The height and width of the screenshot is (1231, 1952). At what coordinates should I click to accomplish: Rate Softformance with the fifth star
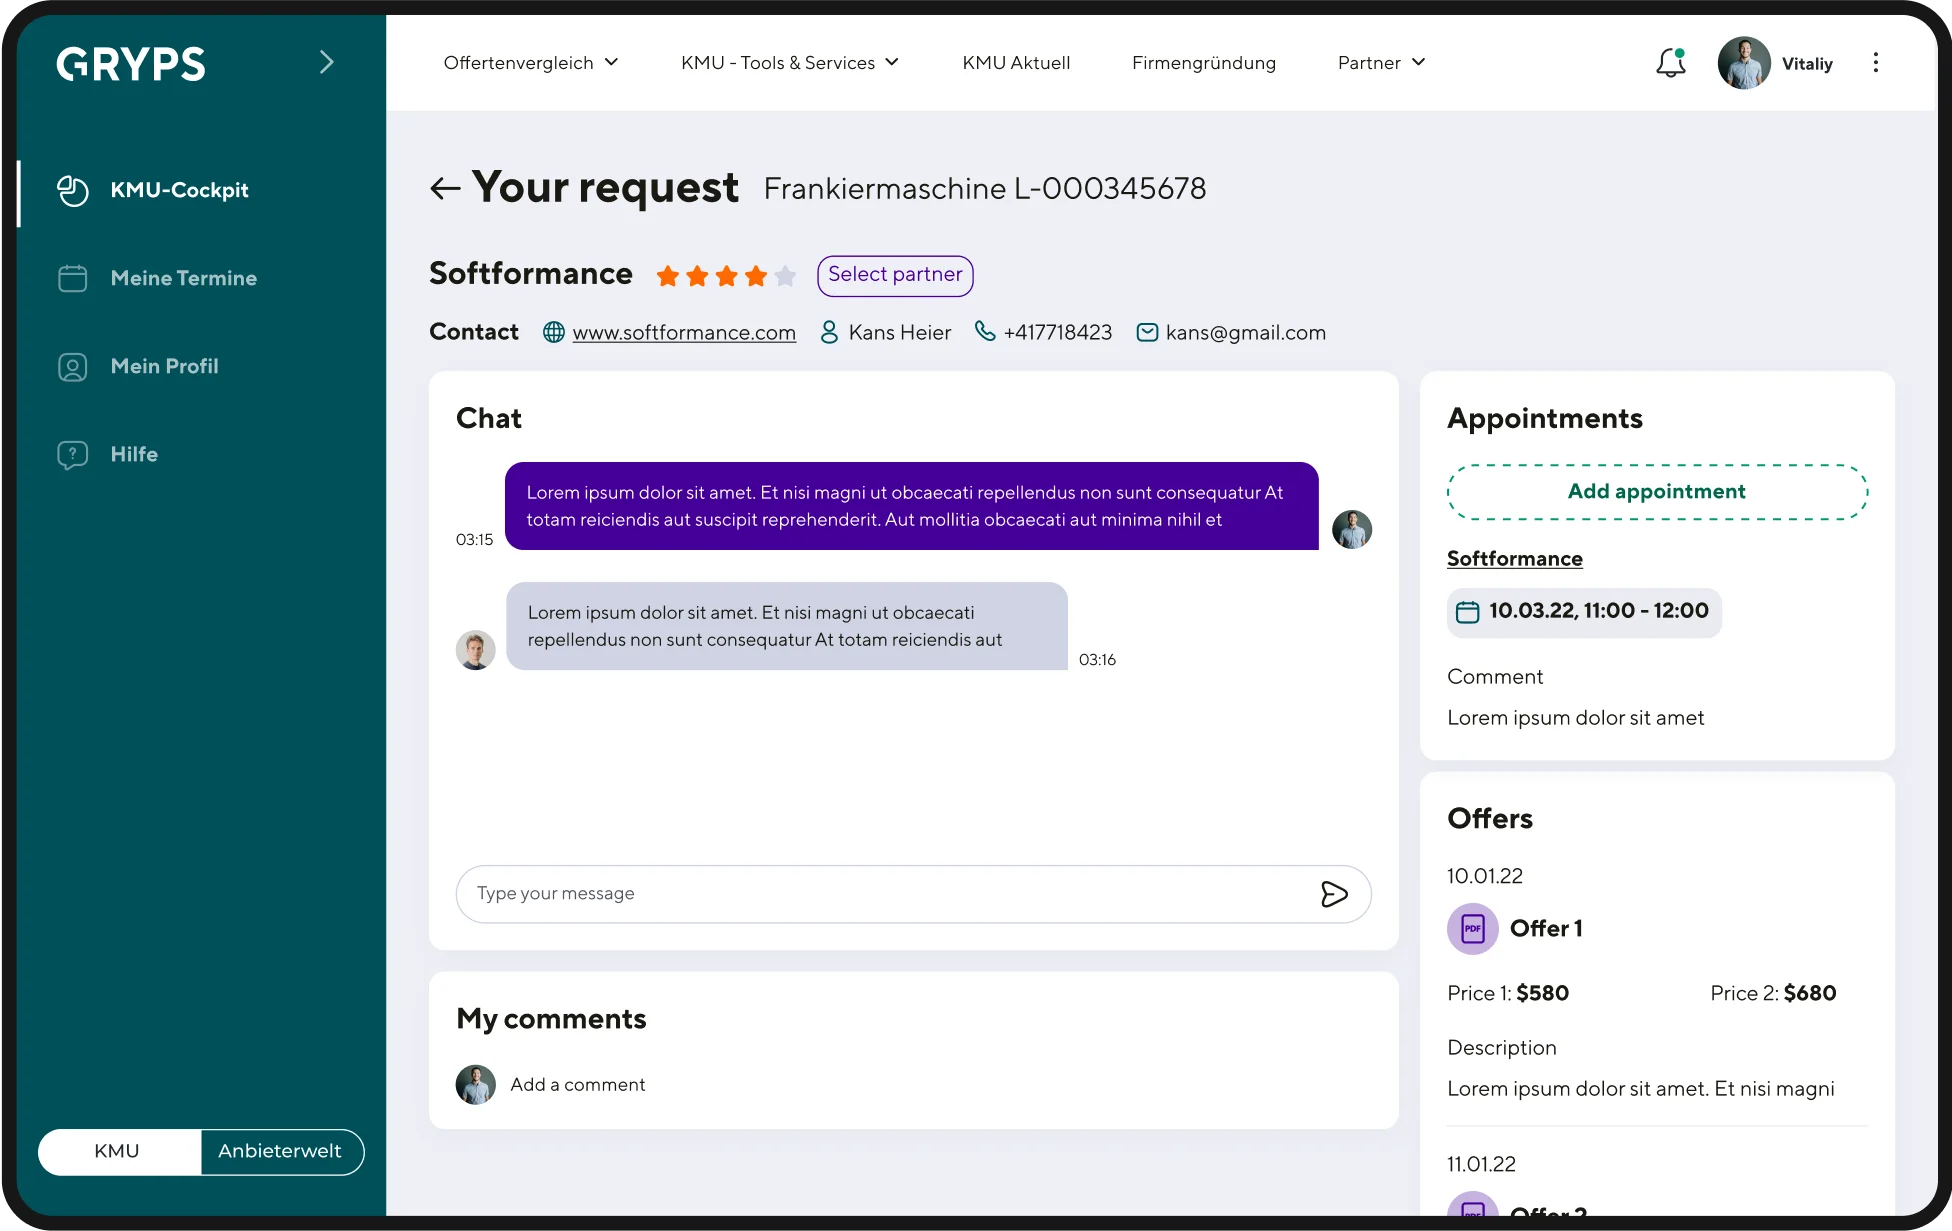pos(786,276)
